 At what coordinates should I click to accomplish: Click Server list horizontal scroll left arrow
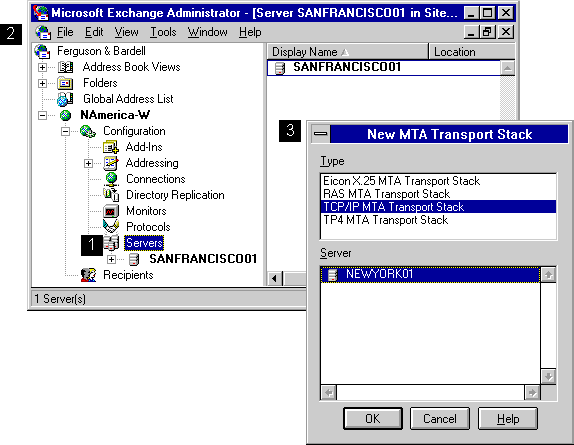pyautogui.click(x=328, y=393)
